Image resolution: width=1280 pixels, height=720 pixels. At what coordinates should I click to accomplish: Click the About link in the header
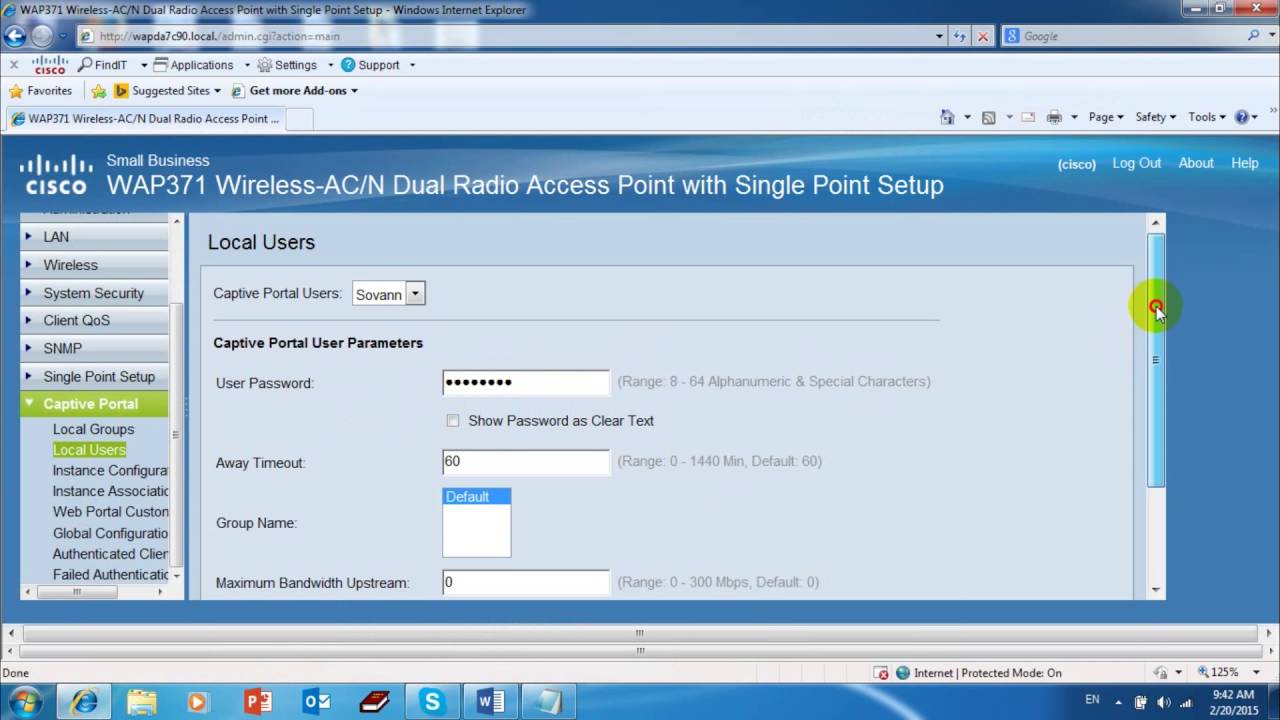[1196, 163]
